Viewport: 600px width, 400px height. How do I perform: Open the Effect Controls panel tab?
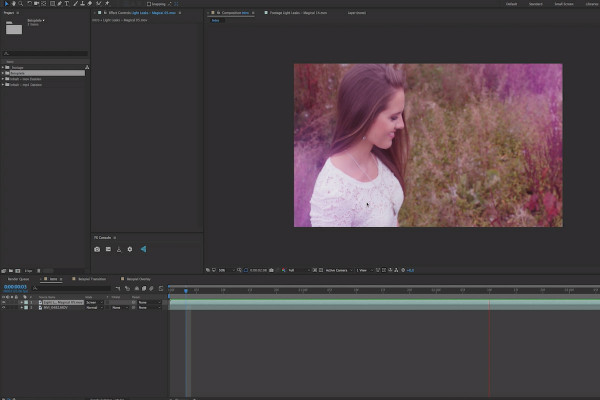(142, 13)
